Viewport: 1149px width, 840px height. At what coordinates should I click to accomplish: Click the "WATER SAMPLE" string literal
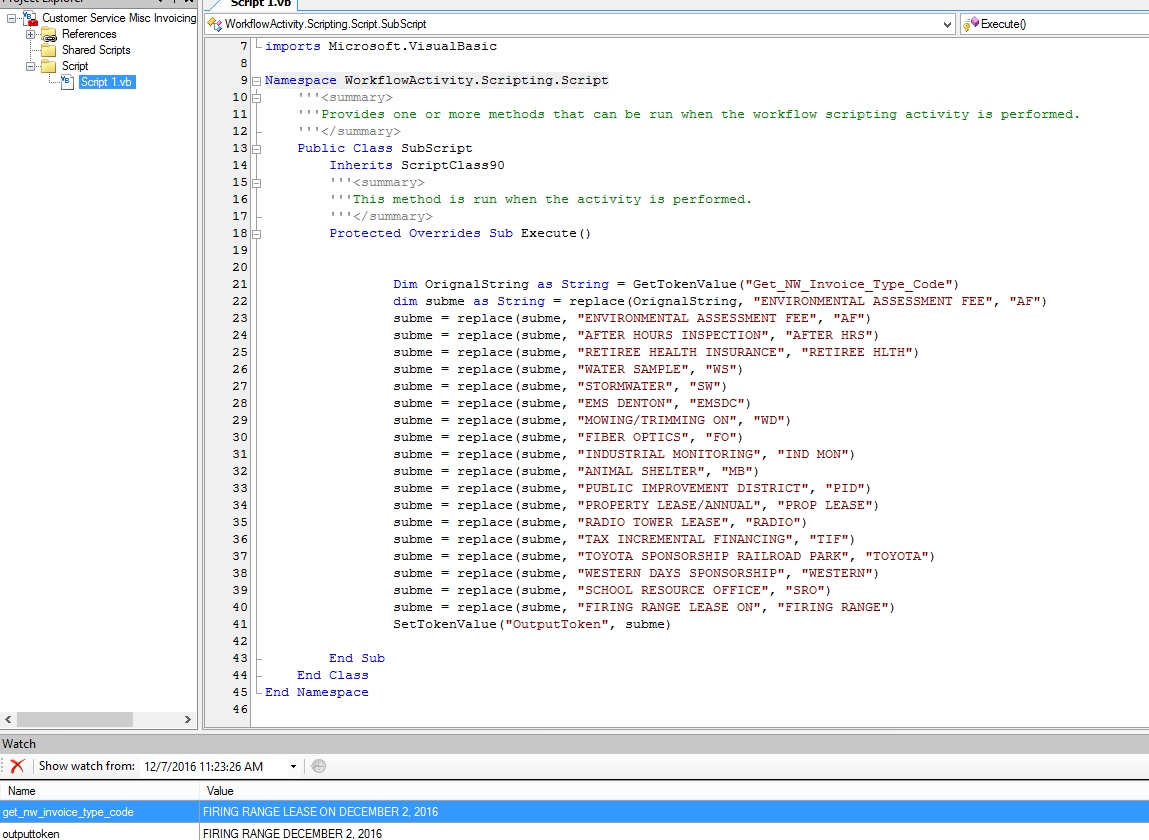(x=633, y=369)
